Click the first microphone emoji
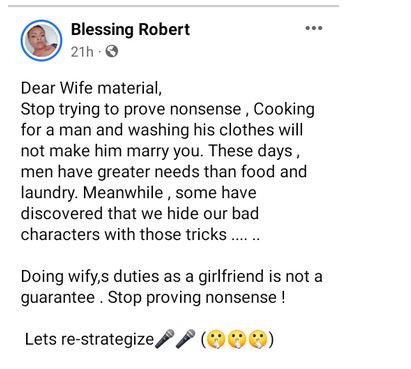 [165, 339]
